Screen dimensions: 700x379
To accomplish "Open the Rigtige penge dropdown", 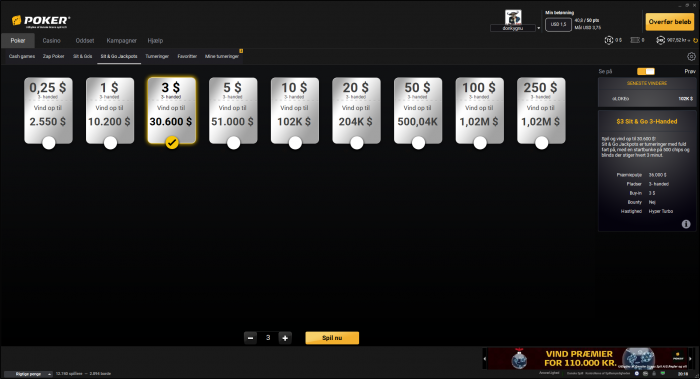I will click(x=28, y=374).
